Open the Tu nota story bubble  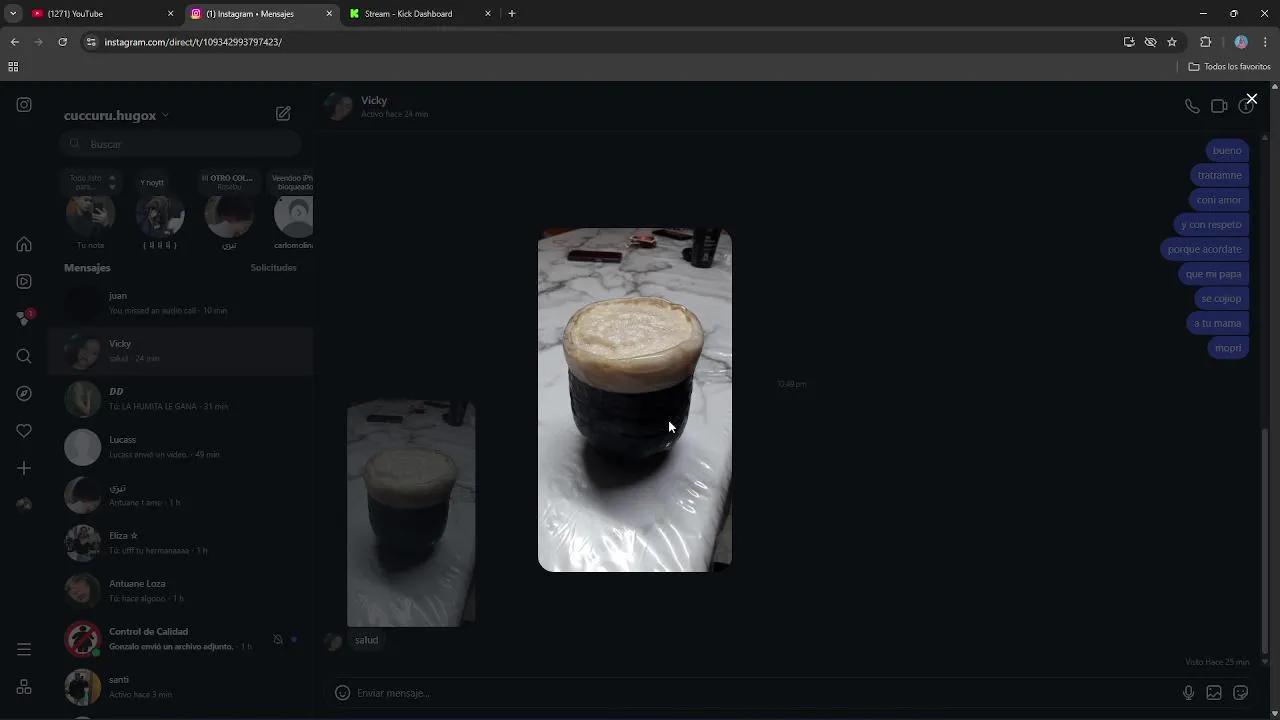click(x=90, y=214)
